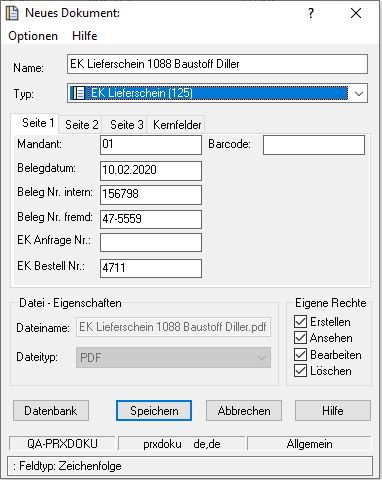382x480 pixels.
Task: Click the Hilfe button at bottom
Action: (x=333, y=411)
